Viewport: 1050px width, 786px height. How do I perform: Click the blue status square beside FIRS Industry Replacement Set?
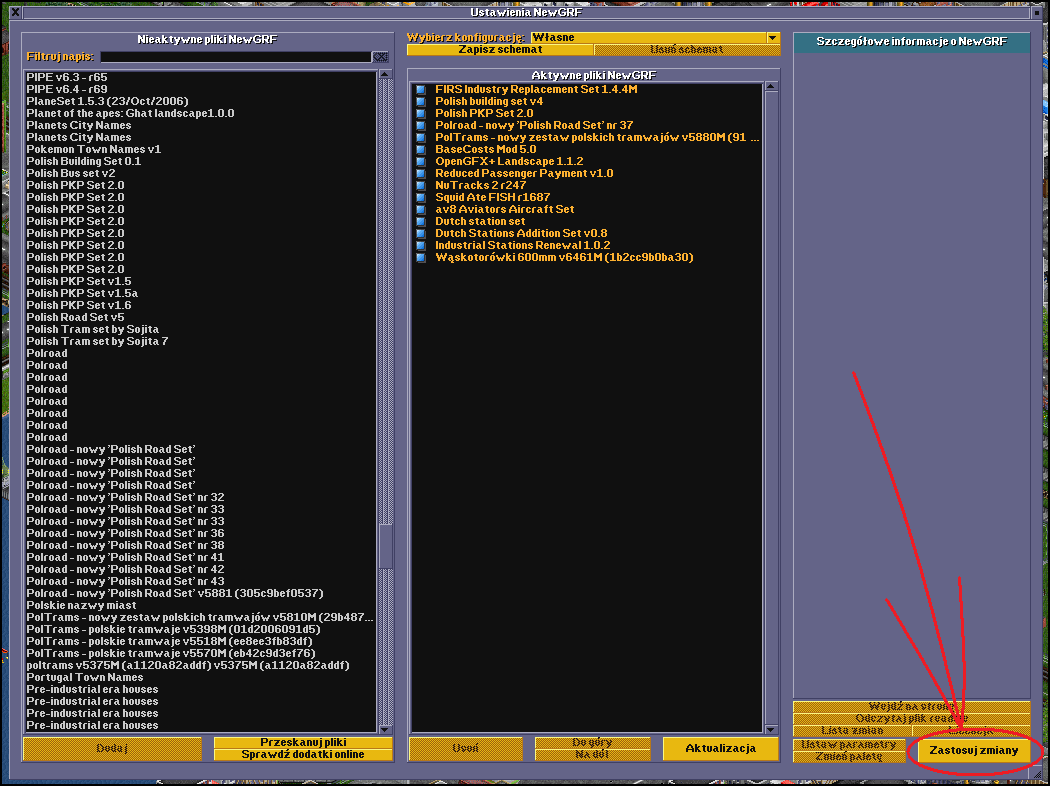pyautogui.click(x=421, y=90)
